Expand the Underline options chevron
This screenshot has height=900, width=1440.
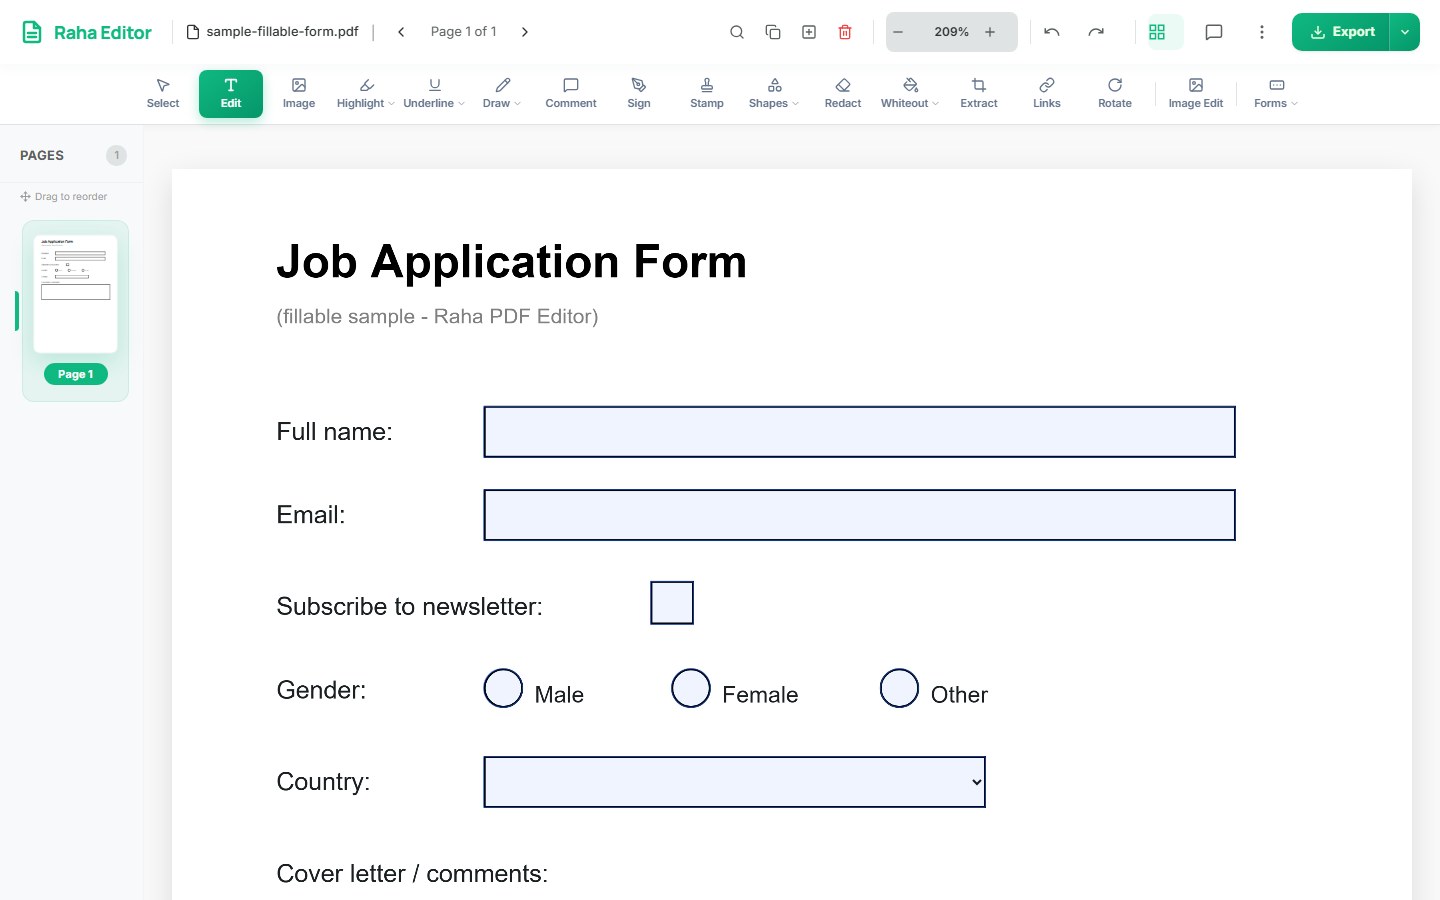461,104
